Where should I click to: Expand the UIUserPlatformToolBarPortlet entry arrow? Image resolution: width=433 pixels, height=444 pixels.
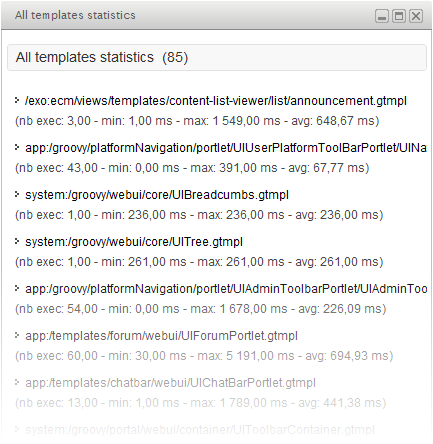coord(17,147)
